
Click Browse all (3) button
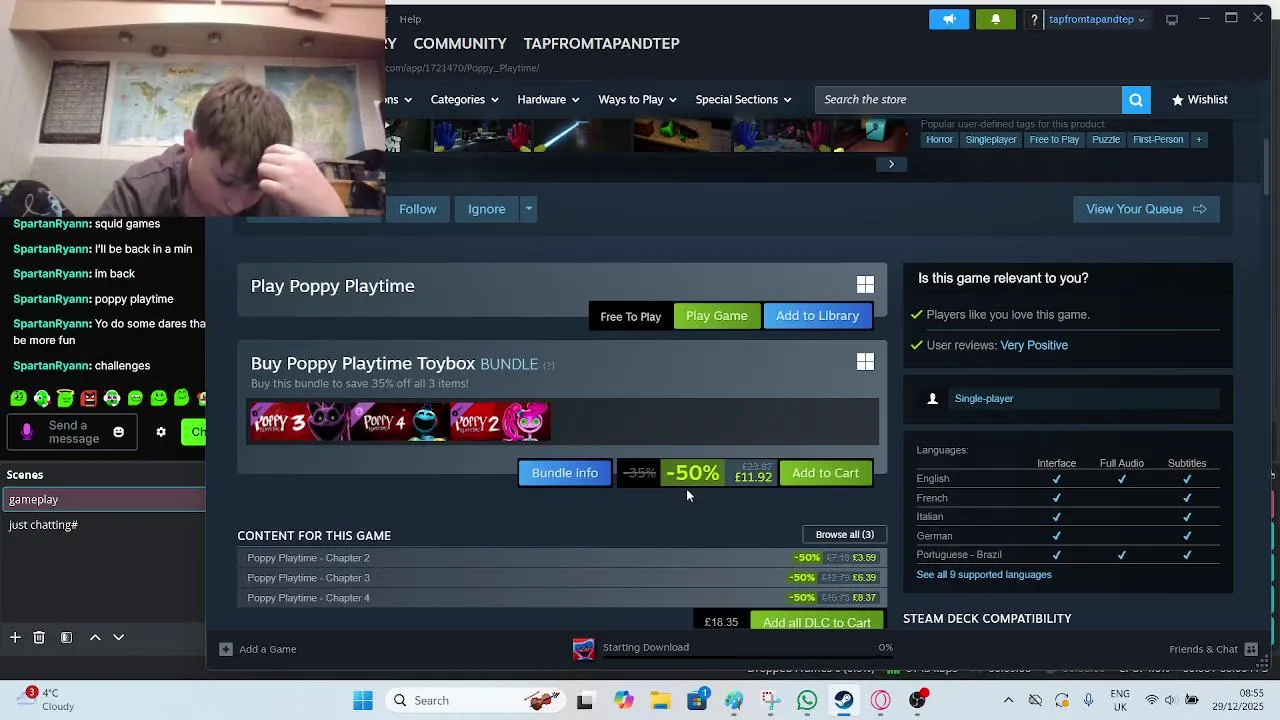click(844, 535)
